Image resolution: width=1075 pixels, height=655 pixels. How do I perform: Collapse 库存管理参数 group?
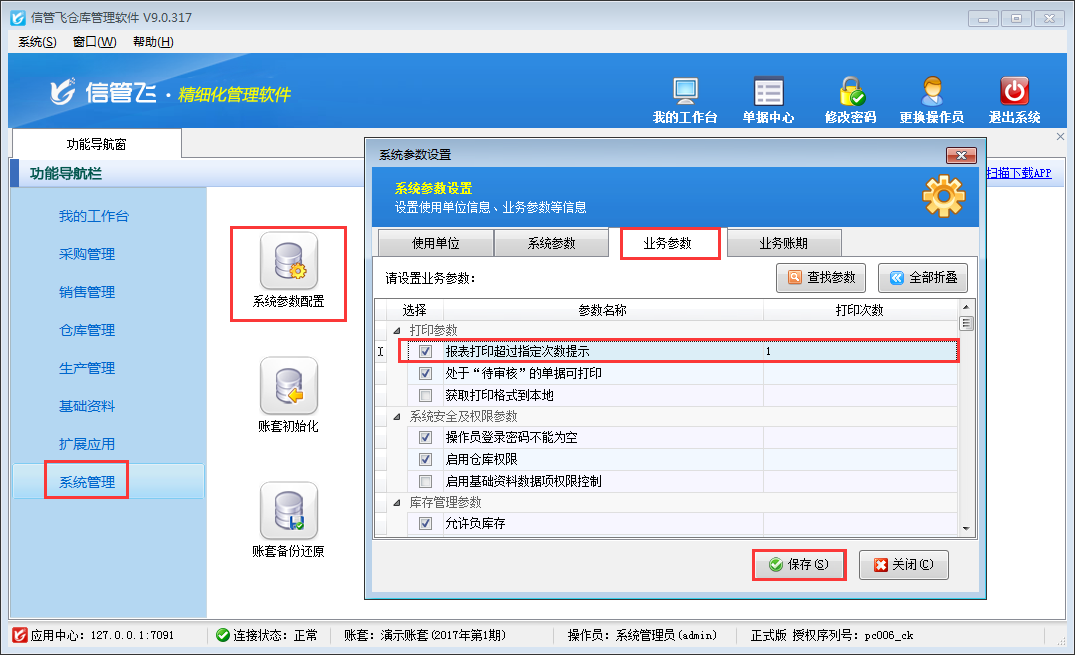397,503
